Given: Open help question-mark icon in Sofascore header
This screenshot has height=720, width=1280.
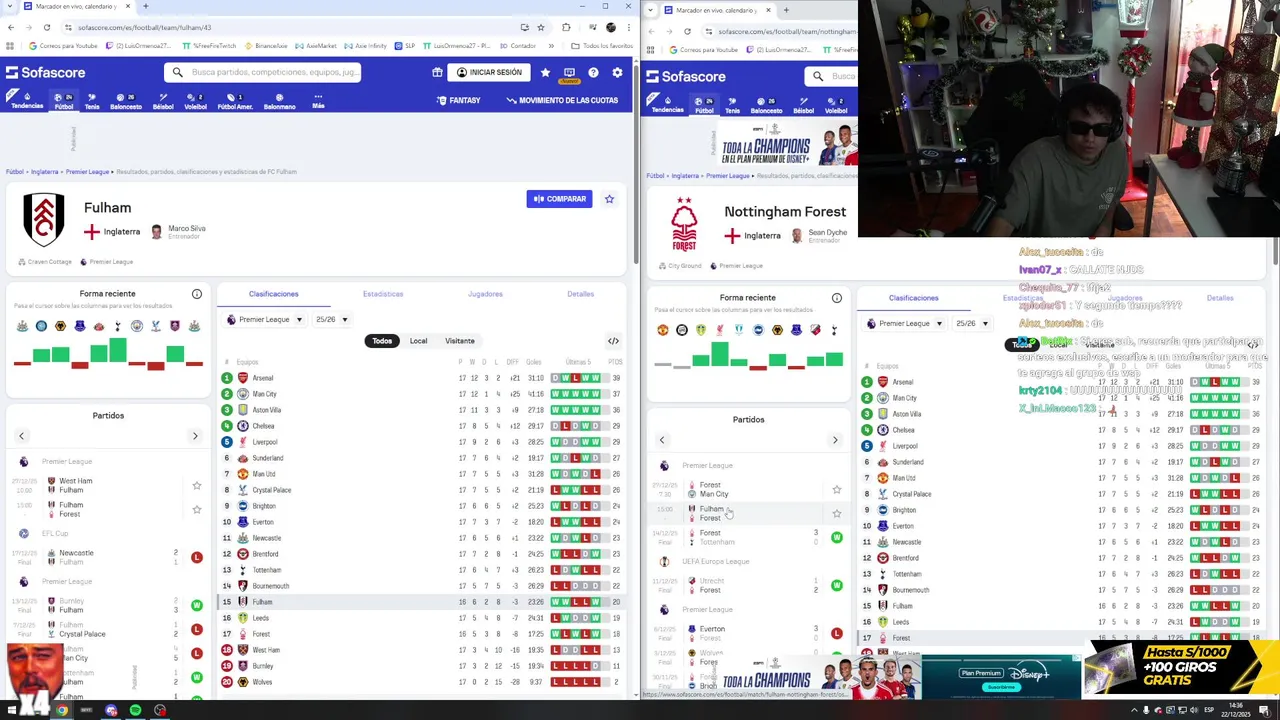Looking at the screenshot, I should click(x=593, y=72).
